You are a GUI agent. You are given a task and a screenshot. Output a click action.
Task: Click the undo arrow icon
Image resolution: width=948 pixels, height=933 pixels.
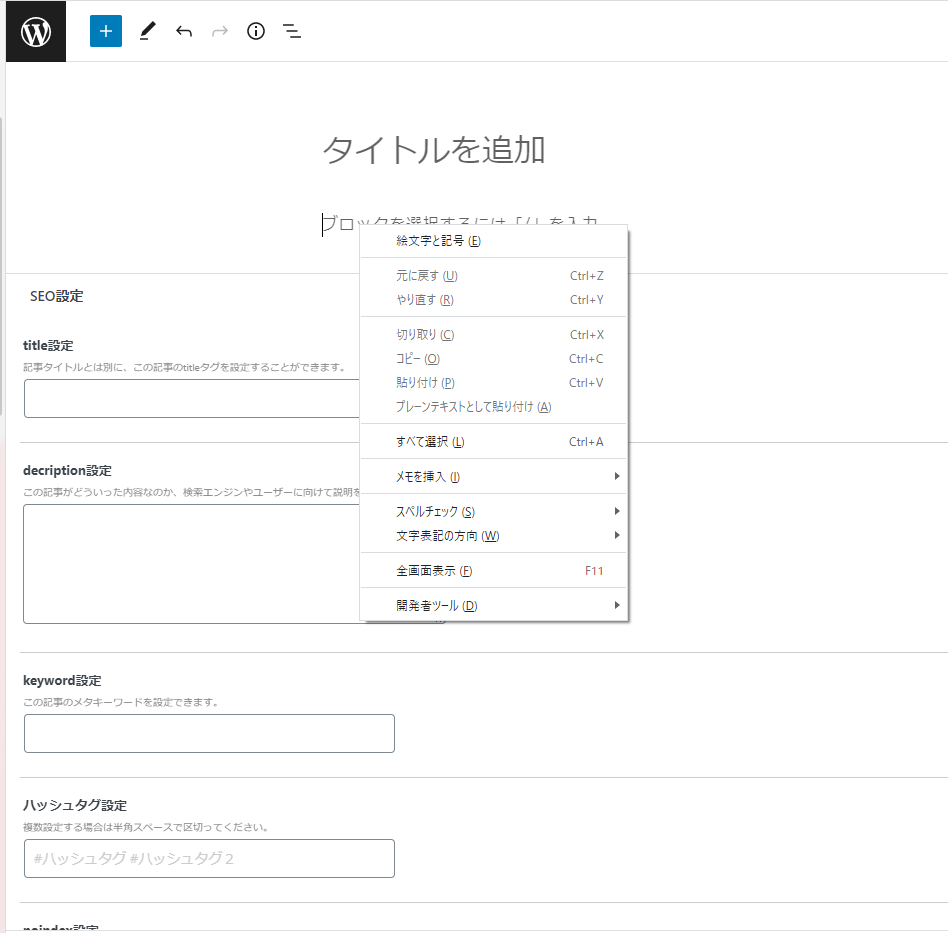tap(184, 31)
